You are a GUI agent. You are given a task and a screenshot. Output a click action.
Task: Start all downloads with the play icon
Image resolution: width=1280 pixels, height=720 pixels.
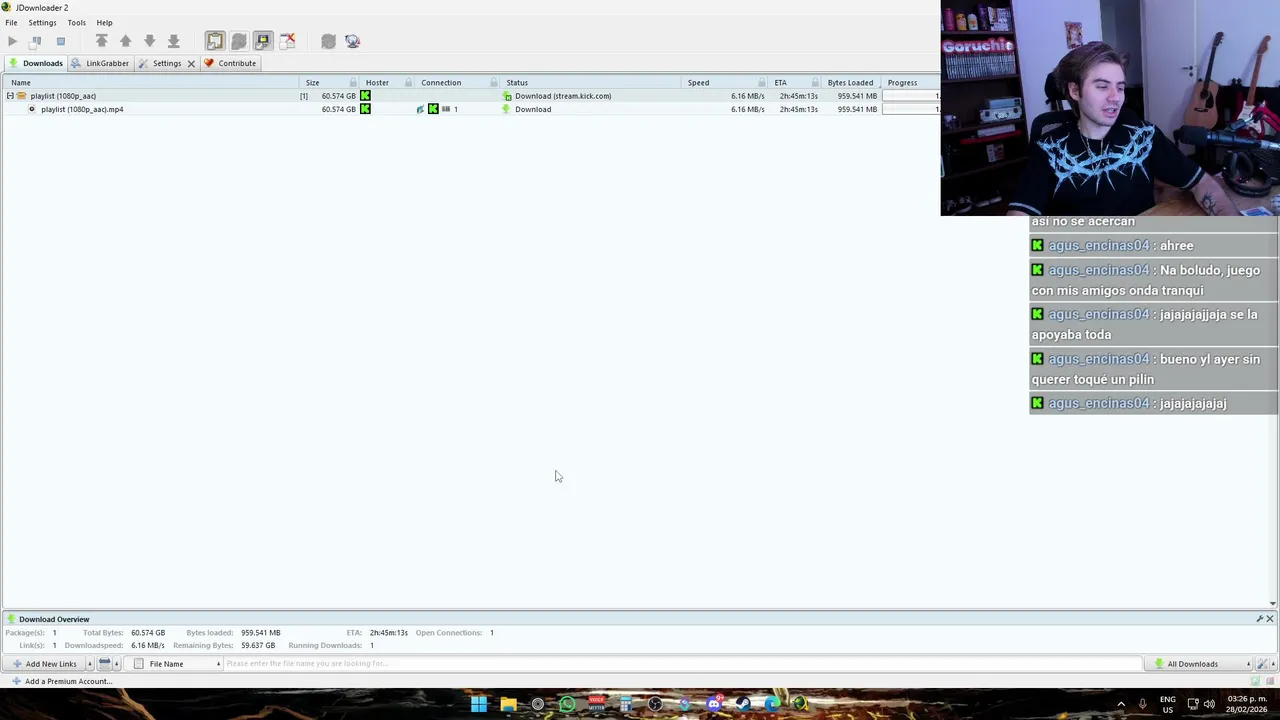(12, 41)
